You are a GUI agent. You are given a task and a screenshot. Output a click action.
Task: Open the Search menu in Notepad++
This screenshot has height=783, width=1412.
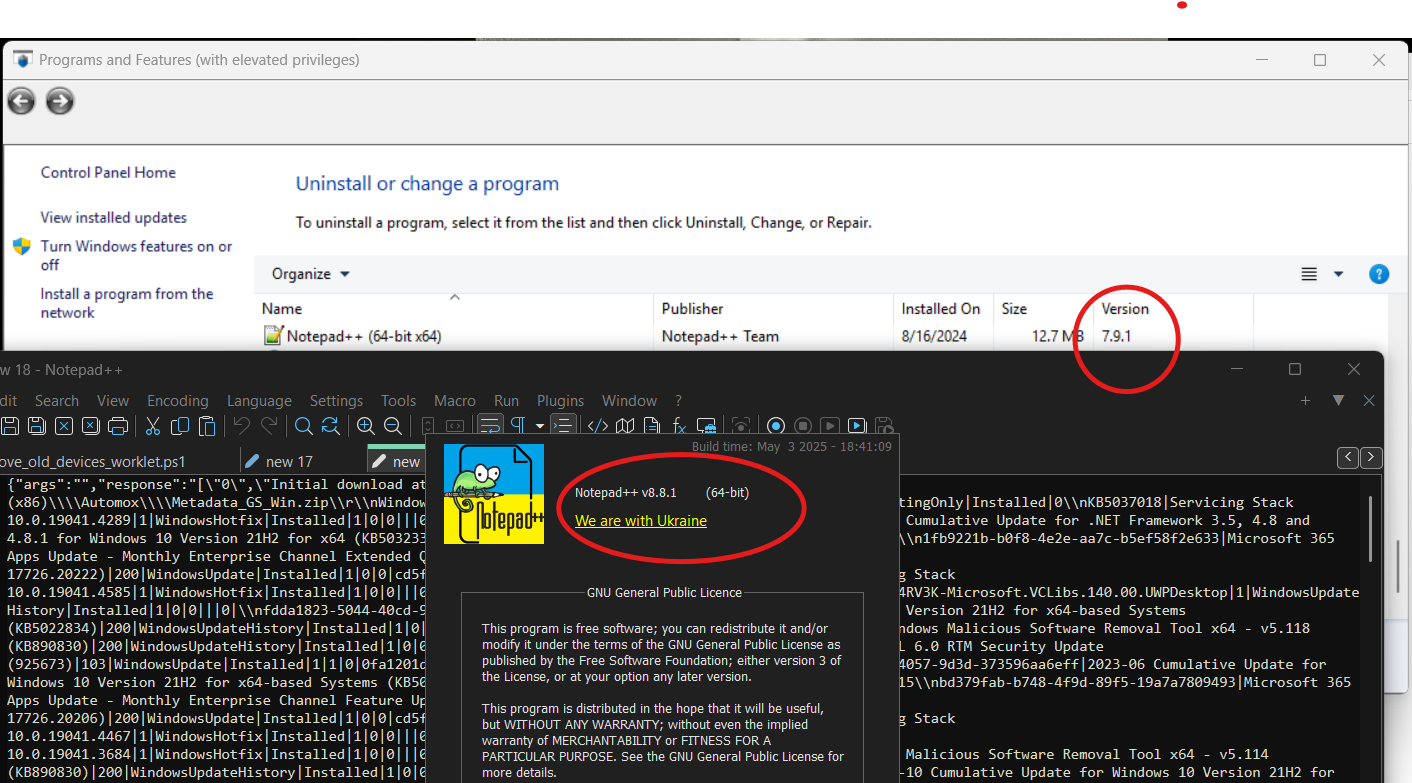(57, 400)
